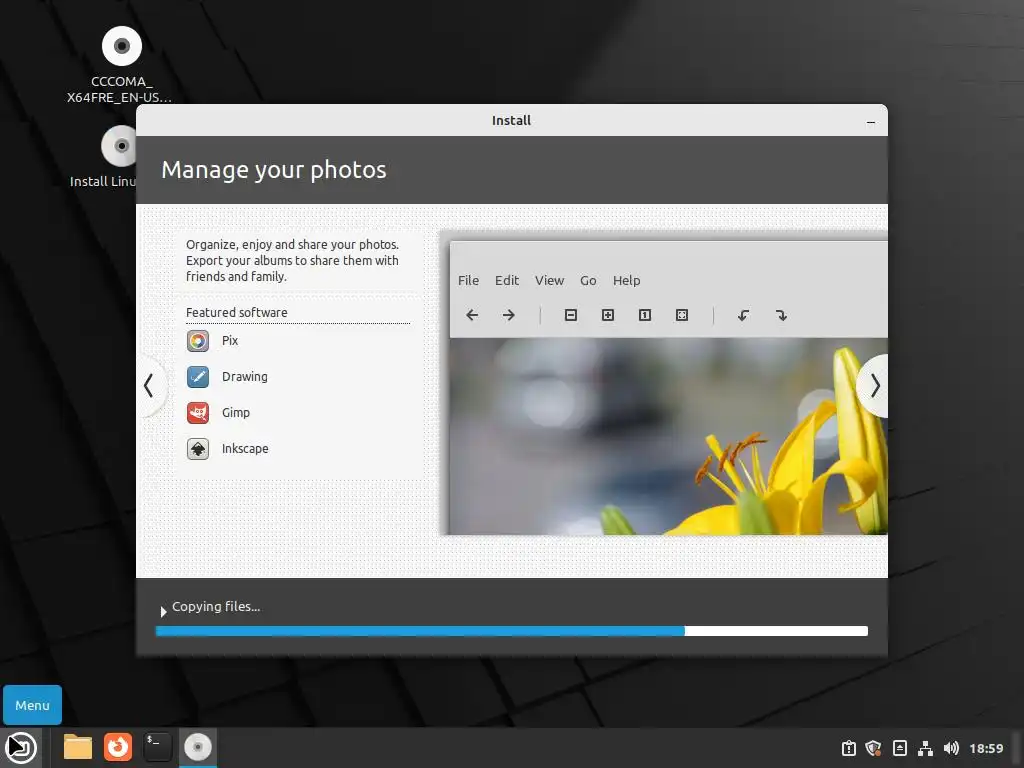Click the Gimp app icon
Viewport: 1024px width, 768px height.
pyautogui.click(x=198, y=413)
